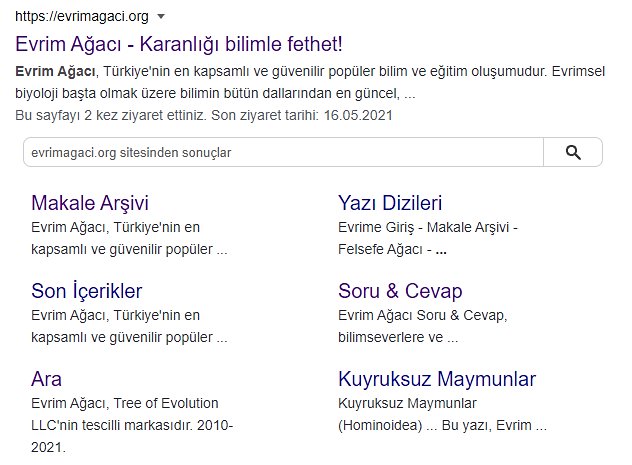The height and width of the screenshot is (465, 632).
Task: Click the bold 'Evrim Ağacı' text in the snippet
Action: coord(56,71)
